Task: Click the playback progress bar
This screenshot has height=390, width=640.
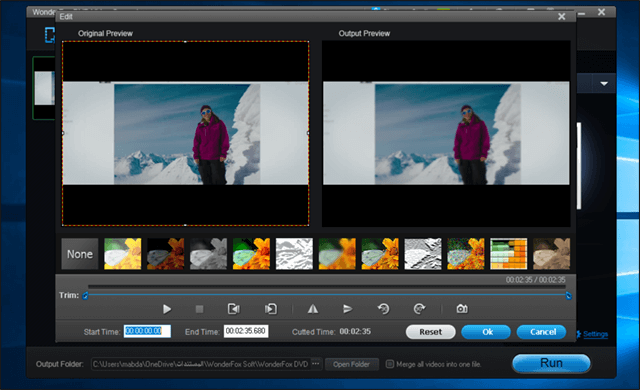Action: (x=327, y=287)
